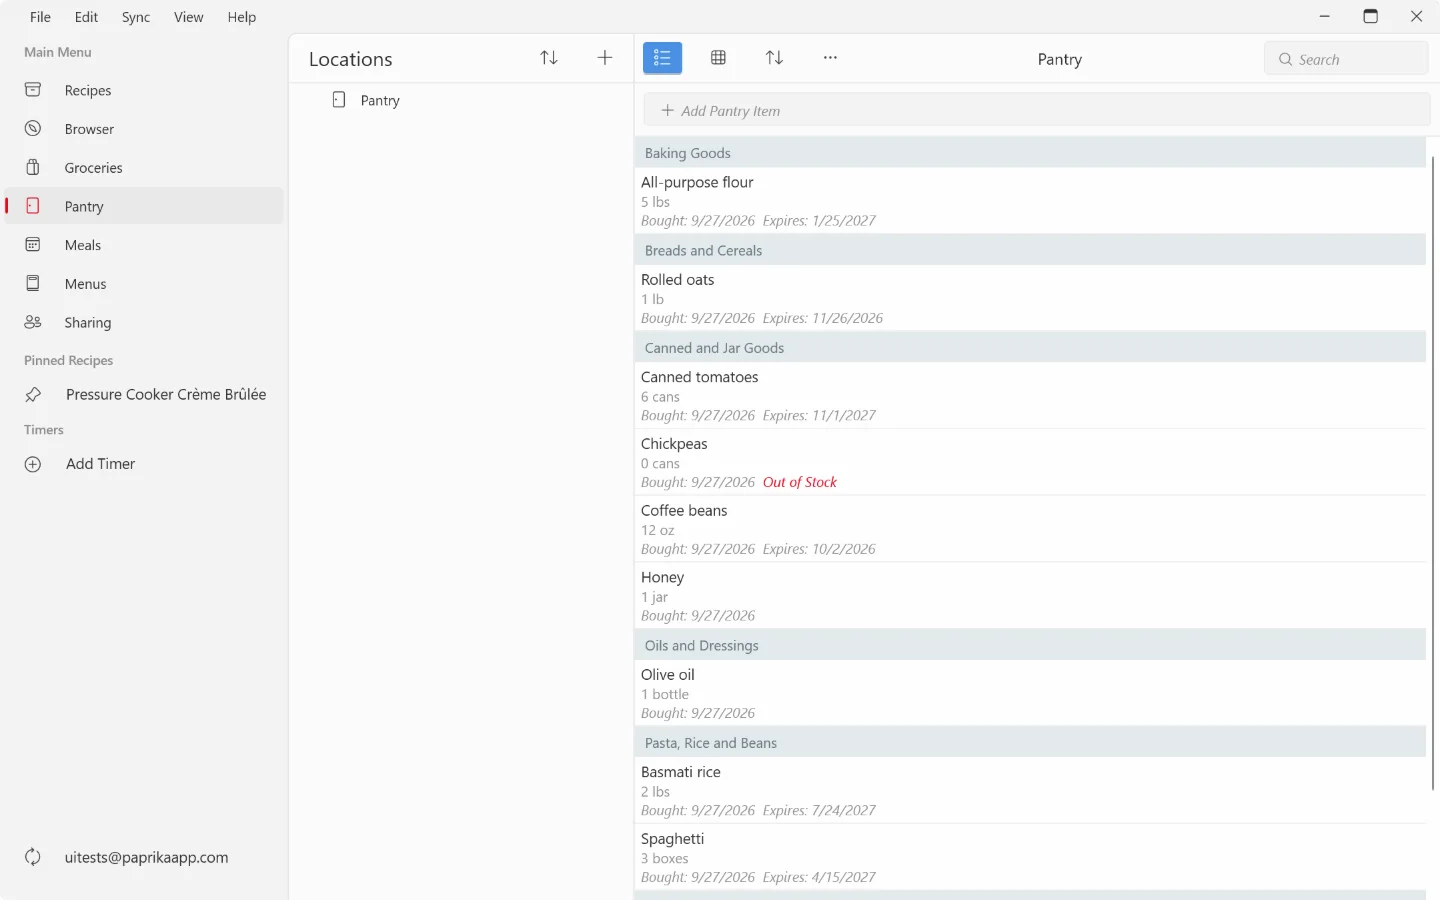Sort the pantry items
1440x900 pixels.
(774, 58)
